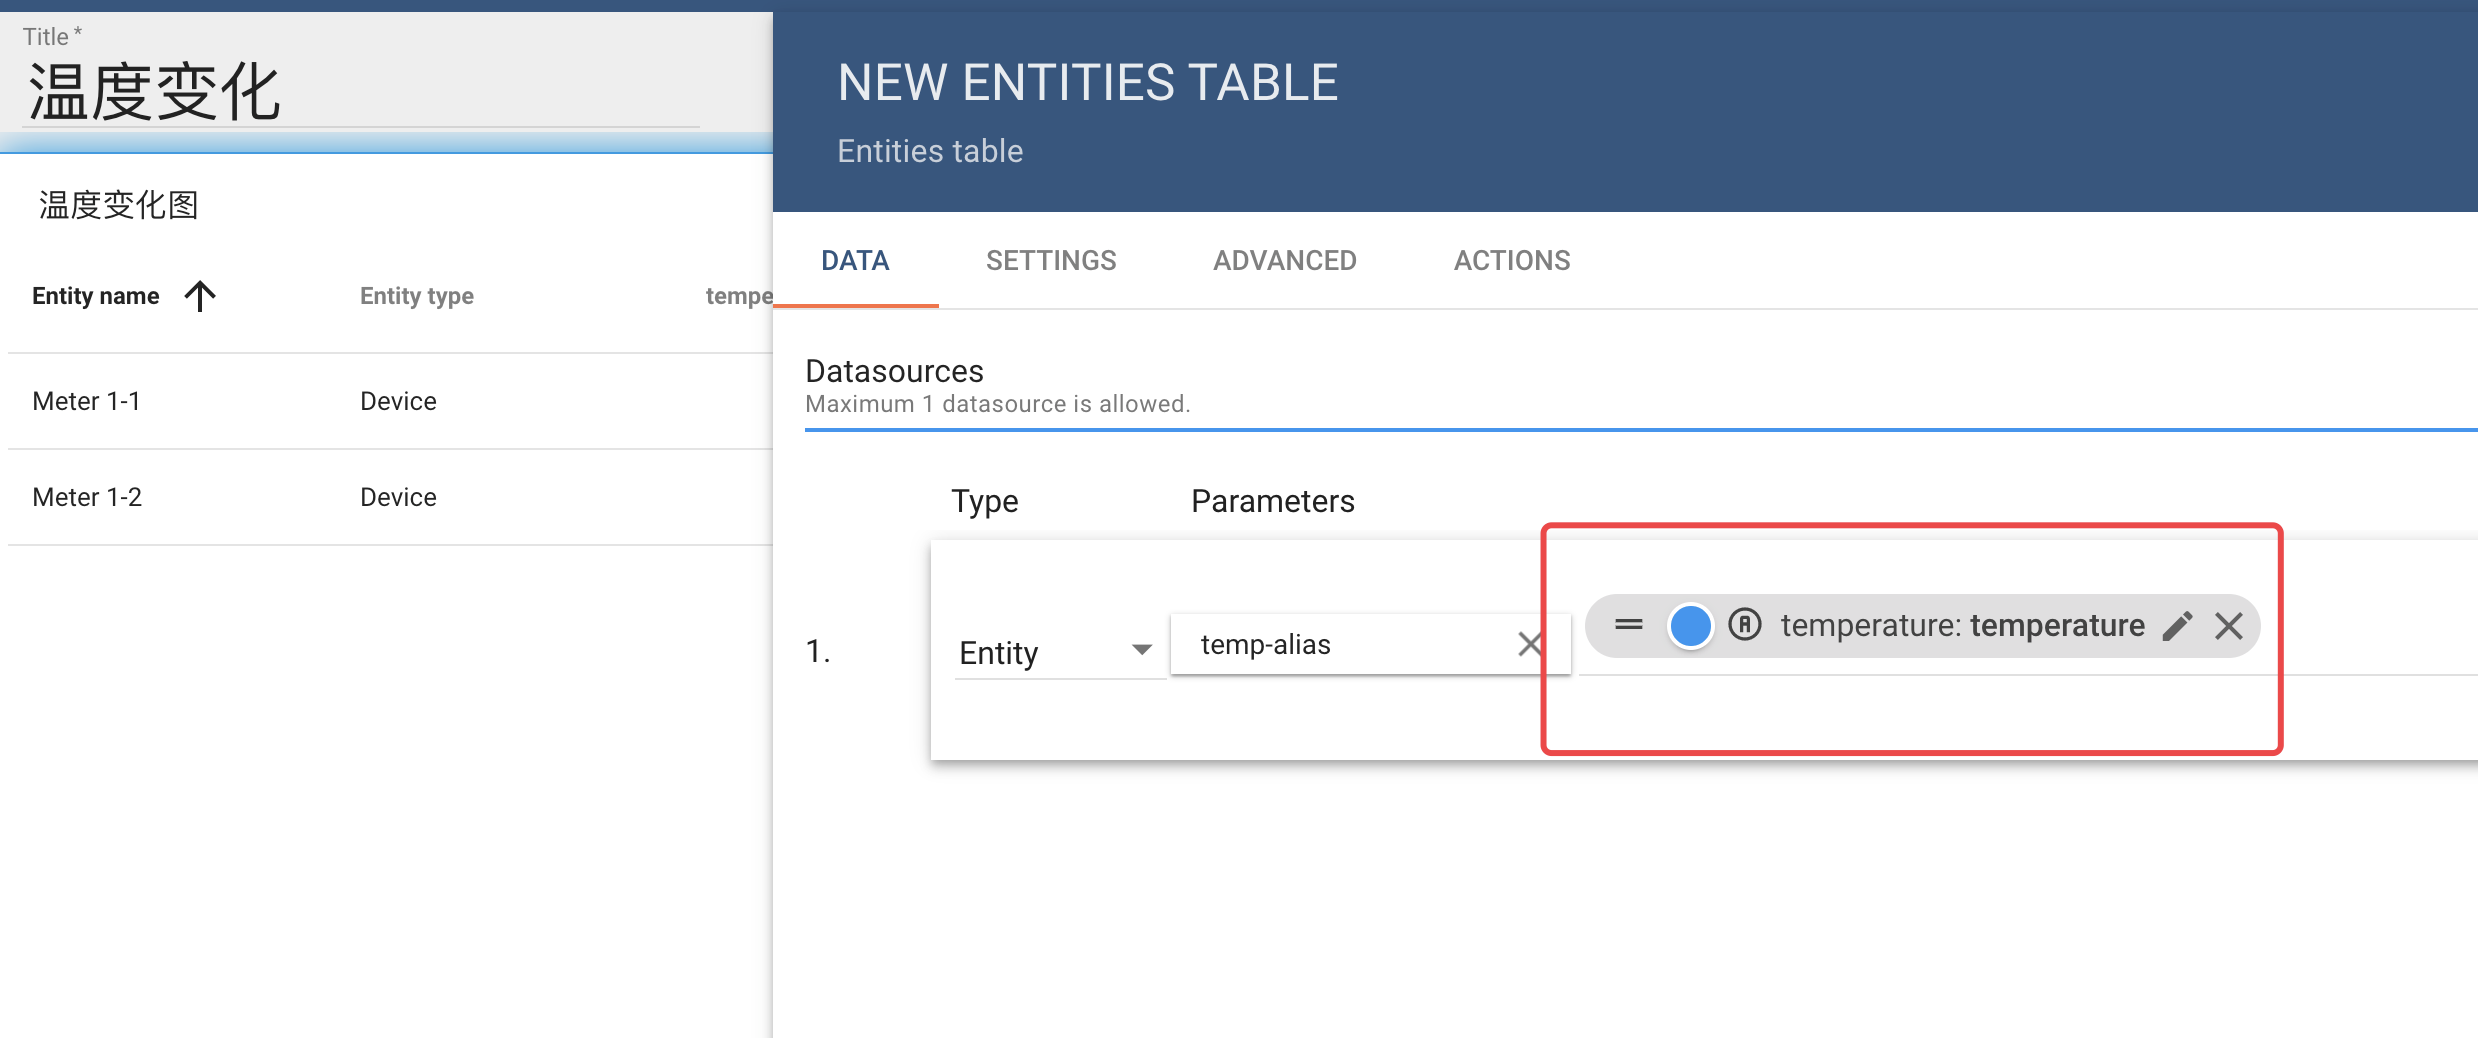Switch to the ADVANCED tab
The height and width of the screenshot is (1038, 2478).
(1285, 261)
